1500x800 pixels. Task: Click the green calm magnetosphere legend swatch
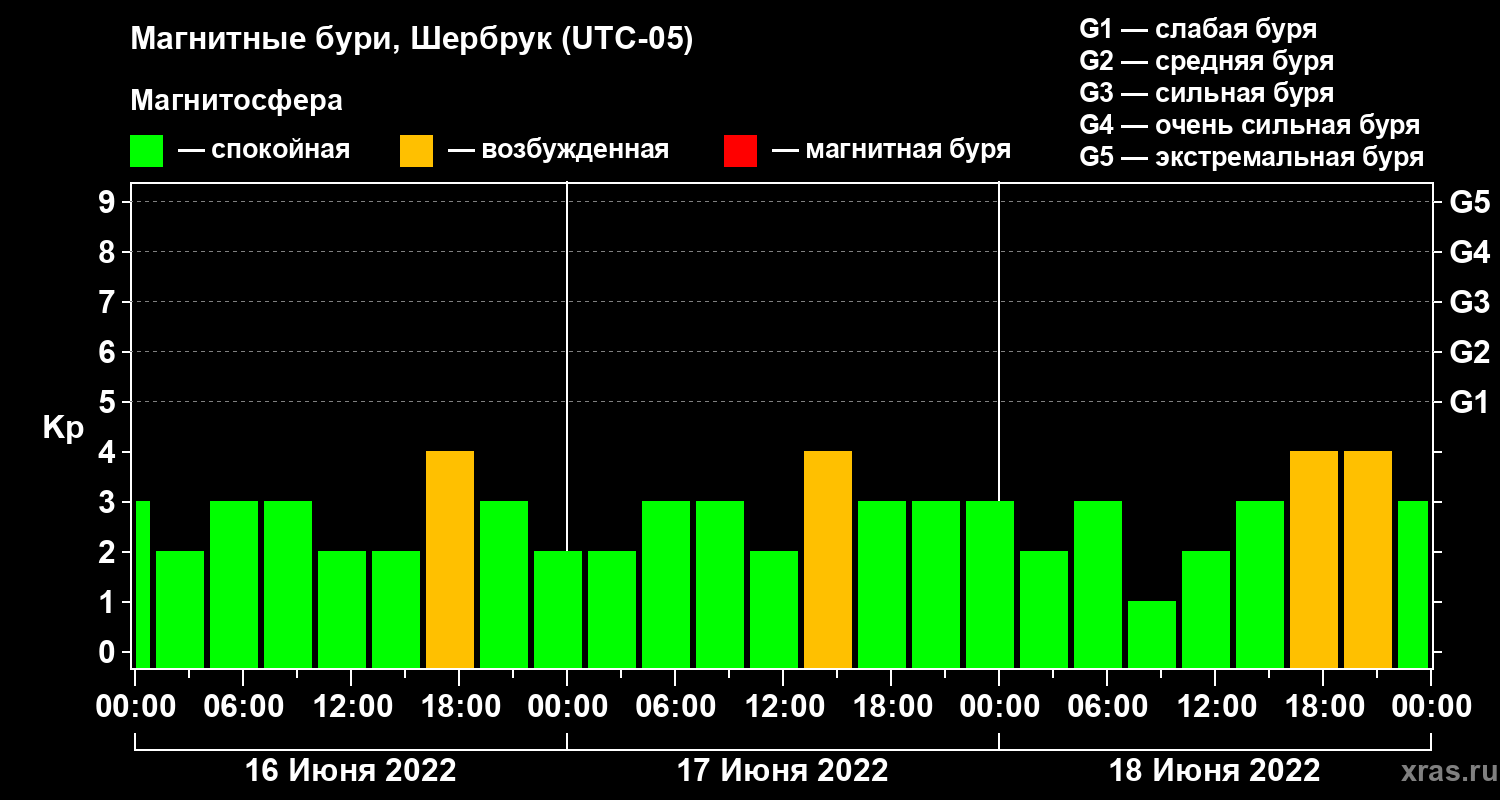point(146,151)
